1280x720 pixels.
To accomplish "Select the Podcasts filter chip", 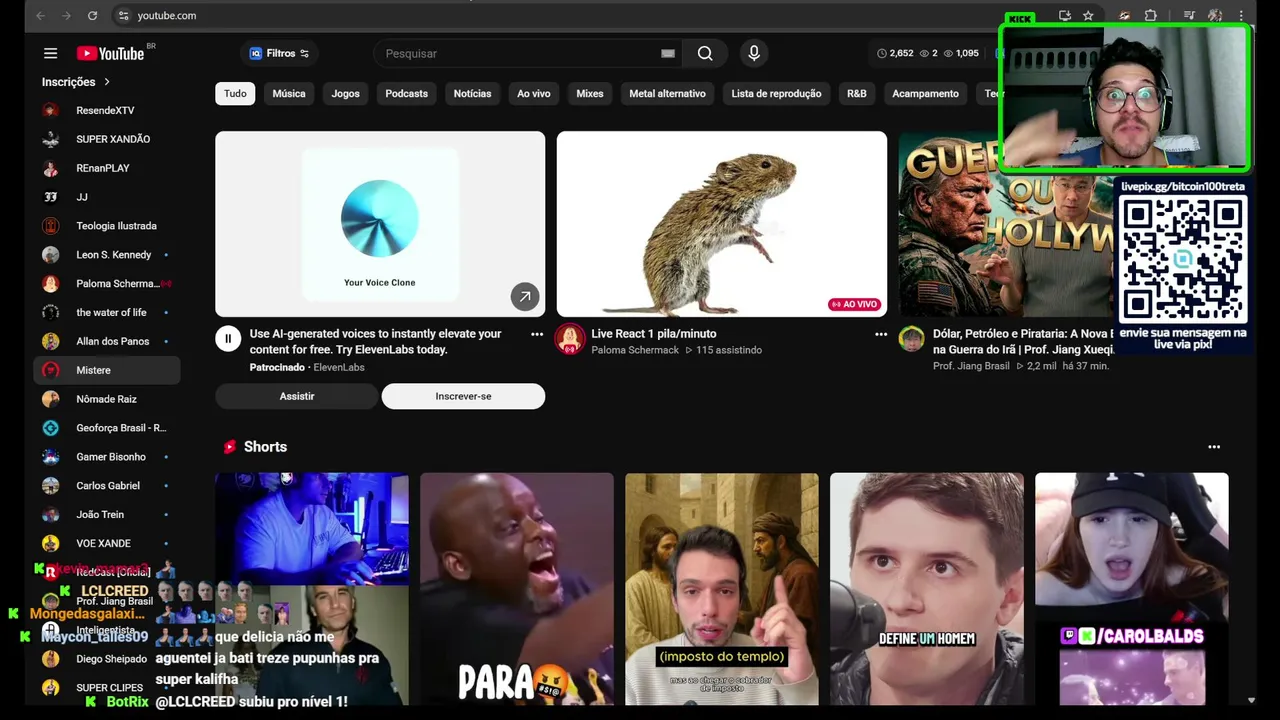I will tap(407, 94).
